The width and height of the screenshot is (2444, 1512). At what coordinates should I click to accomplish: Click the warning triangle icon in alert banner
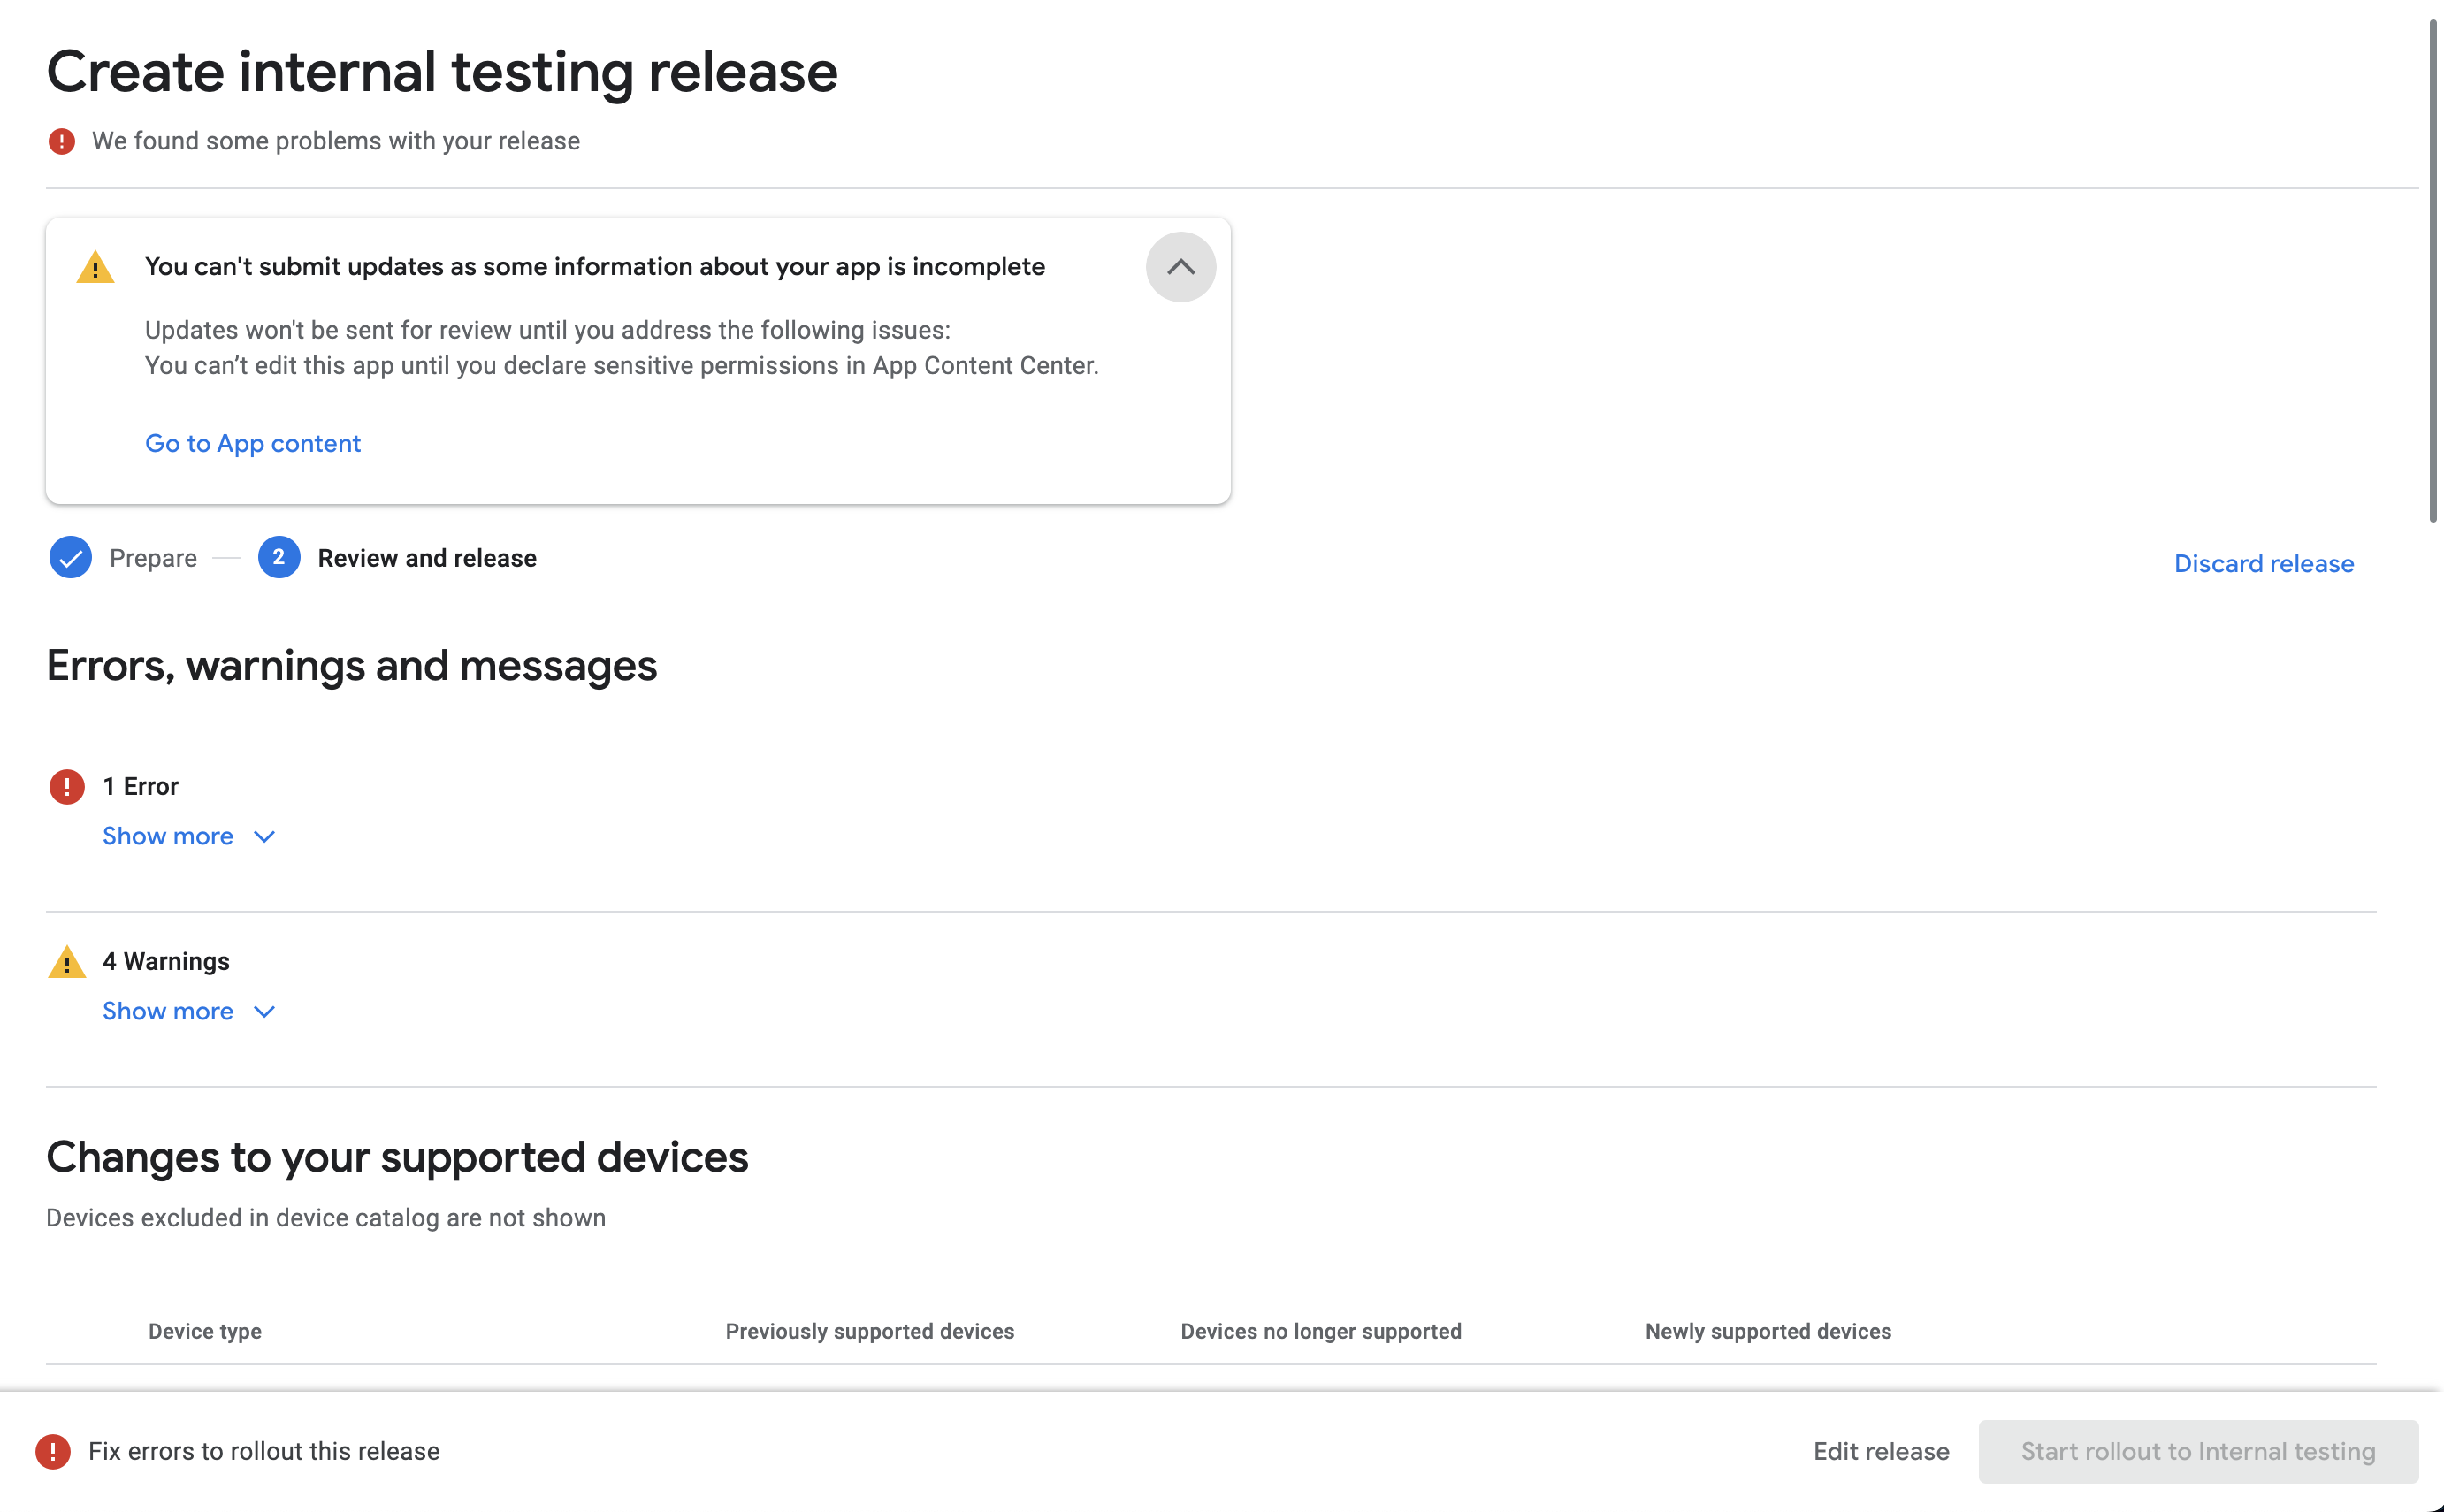[98, 265]
